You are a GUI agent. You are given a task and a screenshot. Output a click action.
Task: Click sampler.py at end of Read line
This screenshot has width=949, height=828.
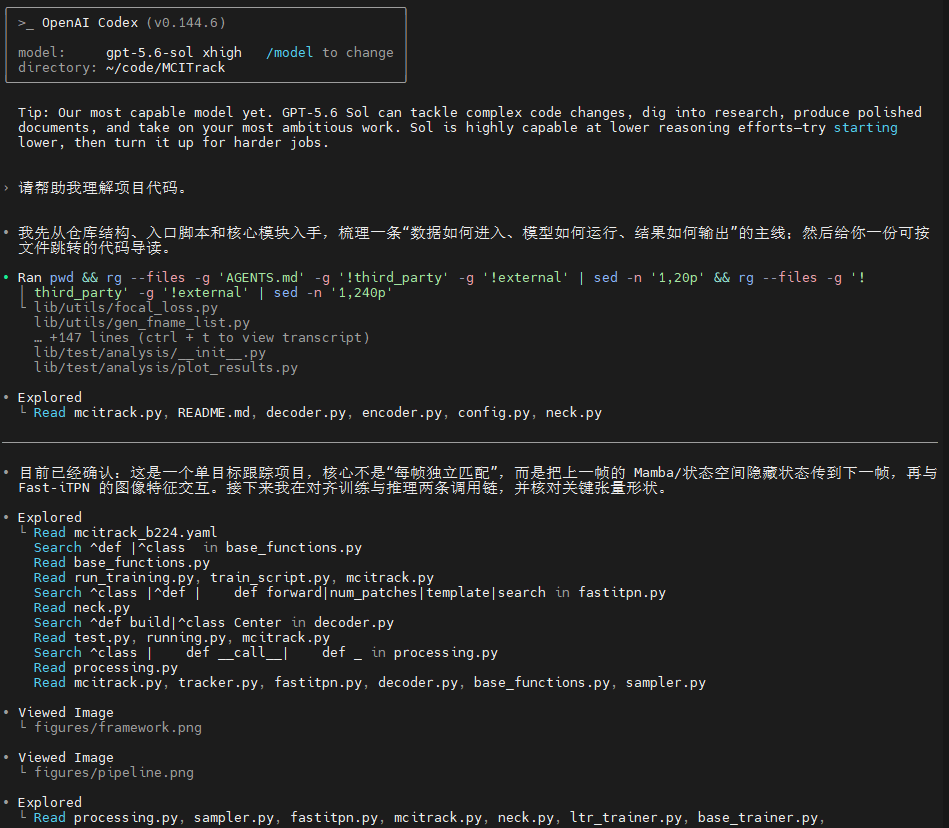(666, 683)
